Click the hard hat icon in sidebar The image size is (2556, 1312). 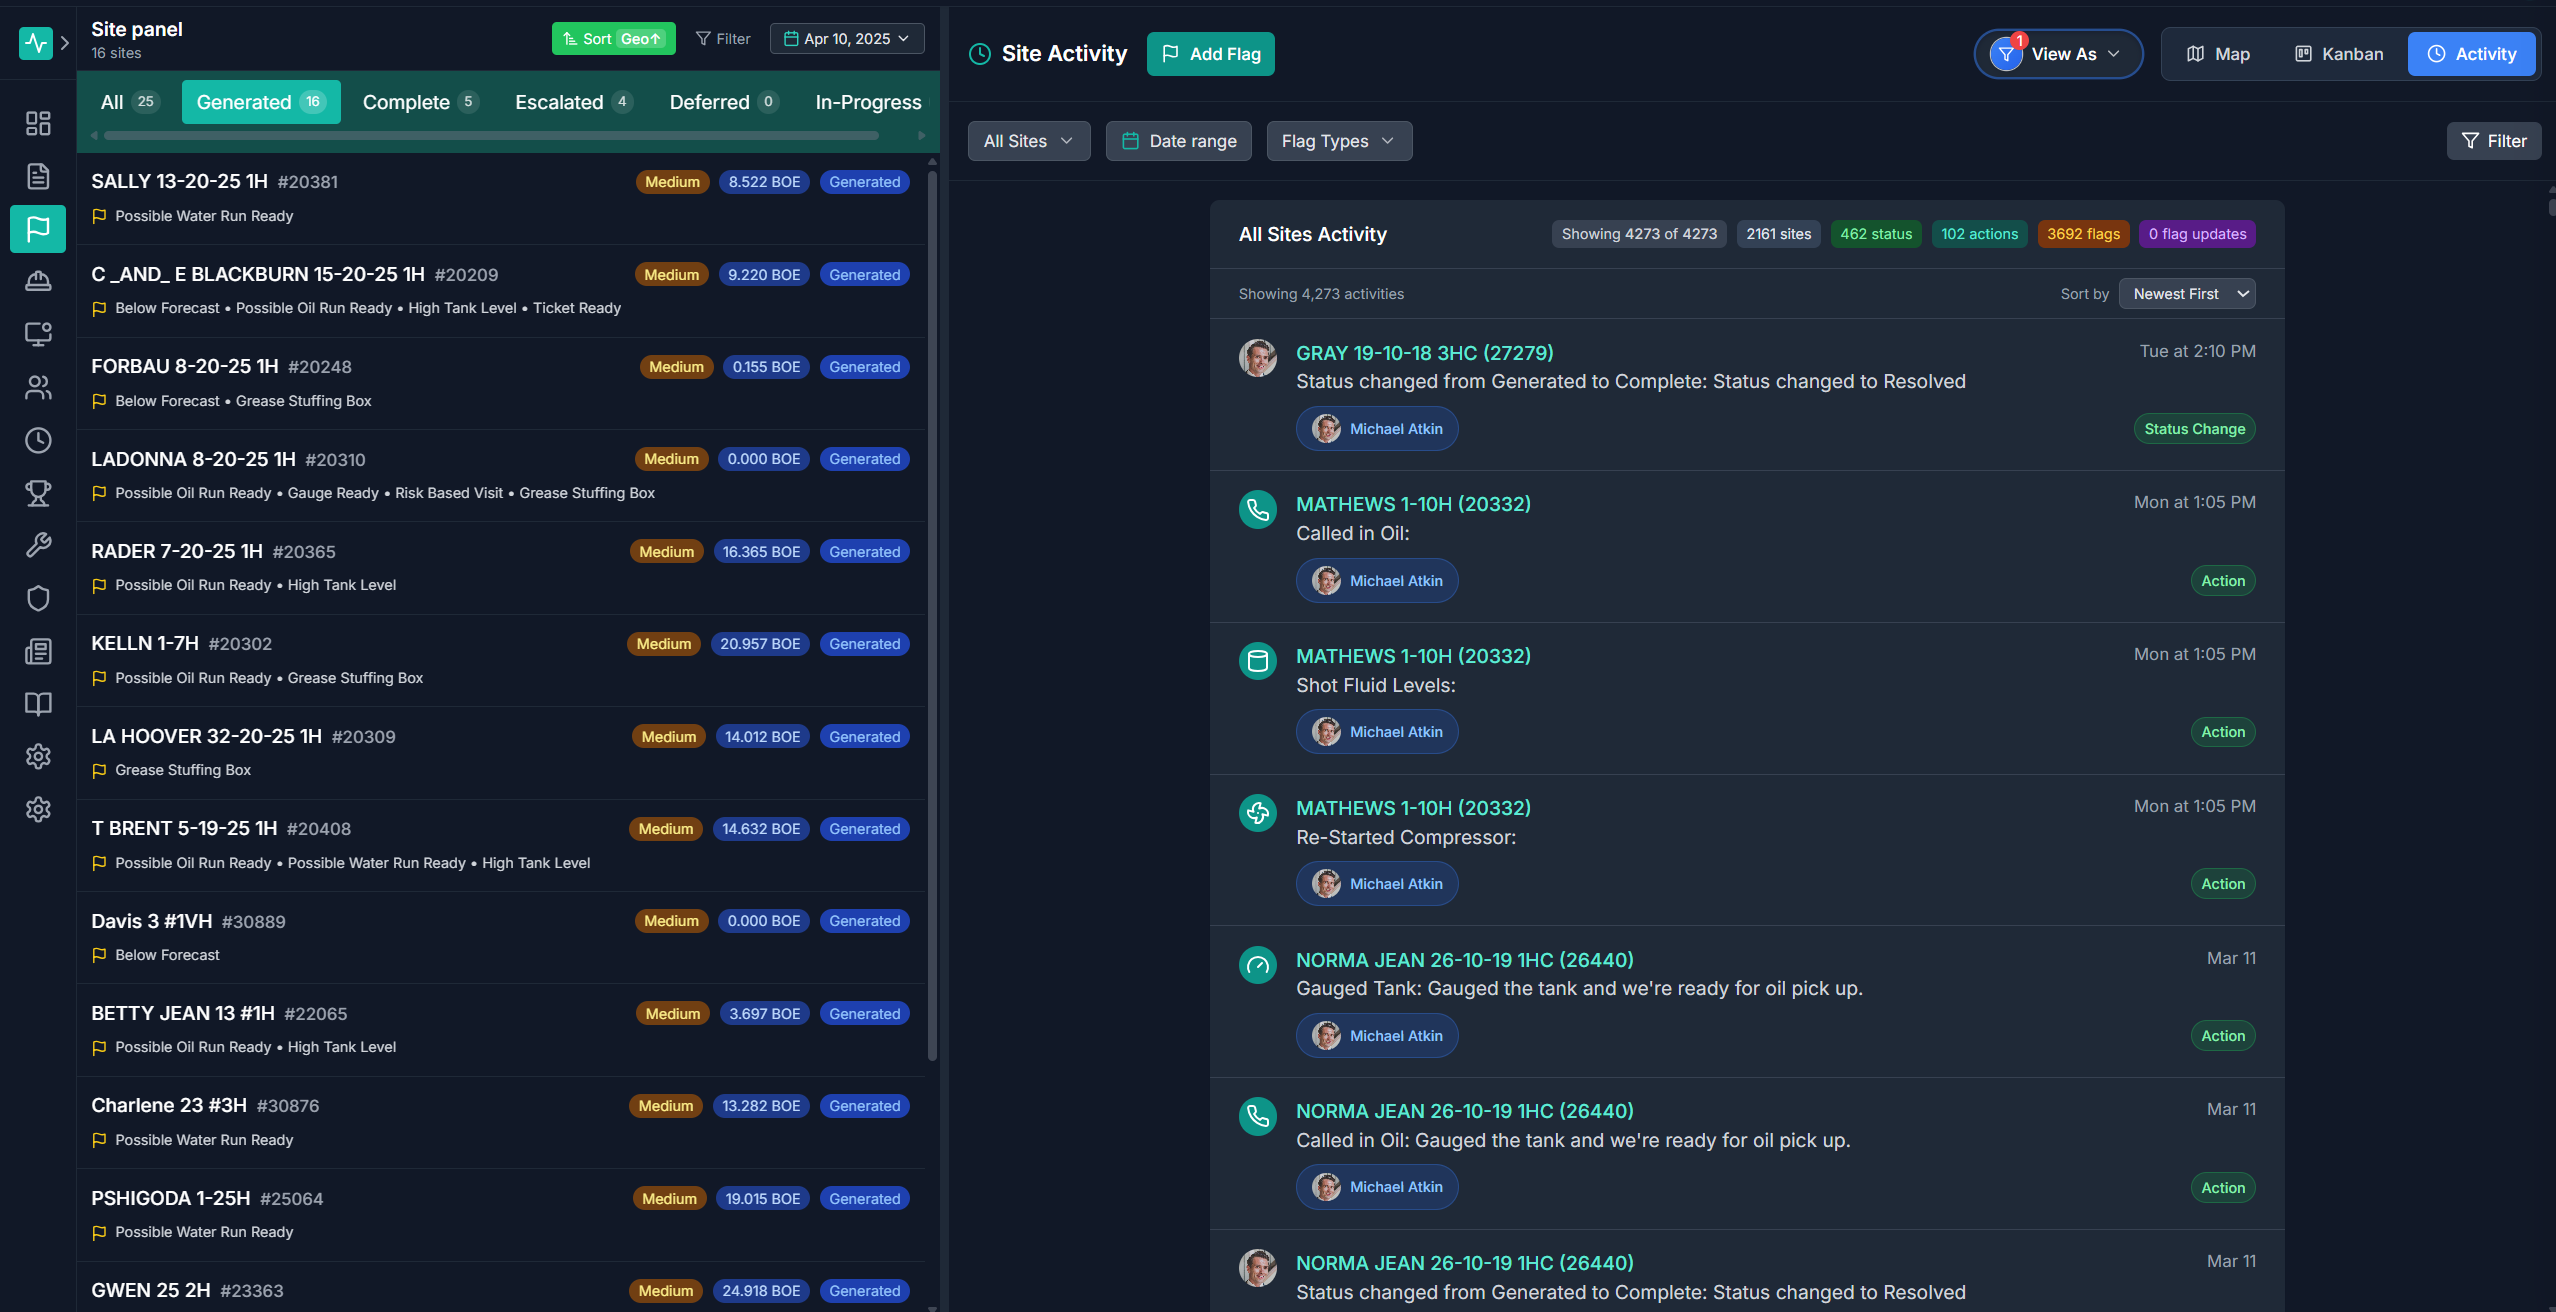tap(38, 280)
